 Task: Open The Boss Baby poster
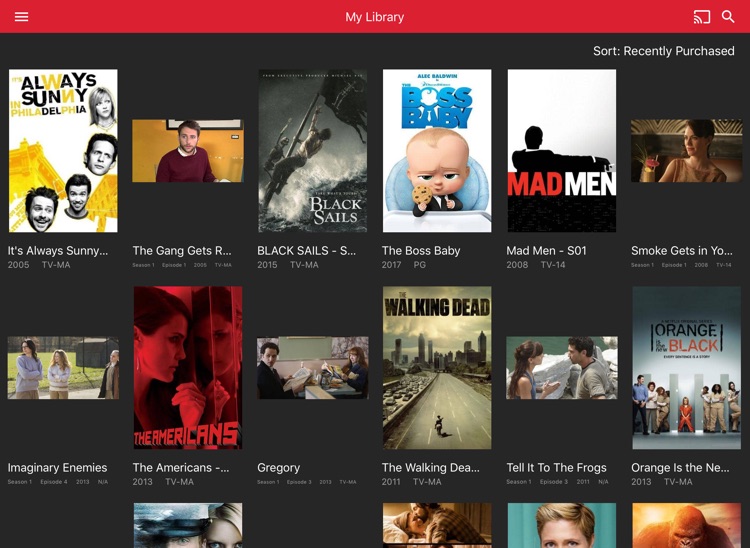pyautogui.click(x=437, y=151)
